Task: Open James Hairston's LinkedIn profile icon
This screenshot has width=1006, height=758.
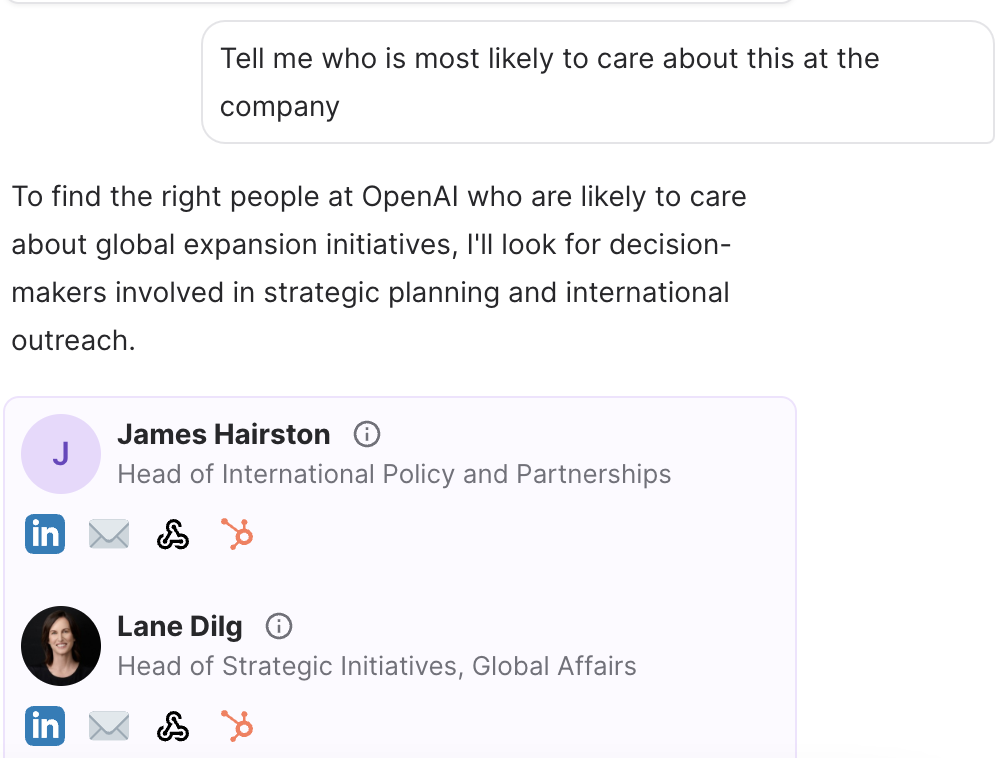Action: [45, 534]
